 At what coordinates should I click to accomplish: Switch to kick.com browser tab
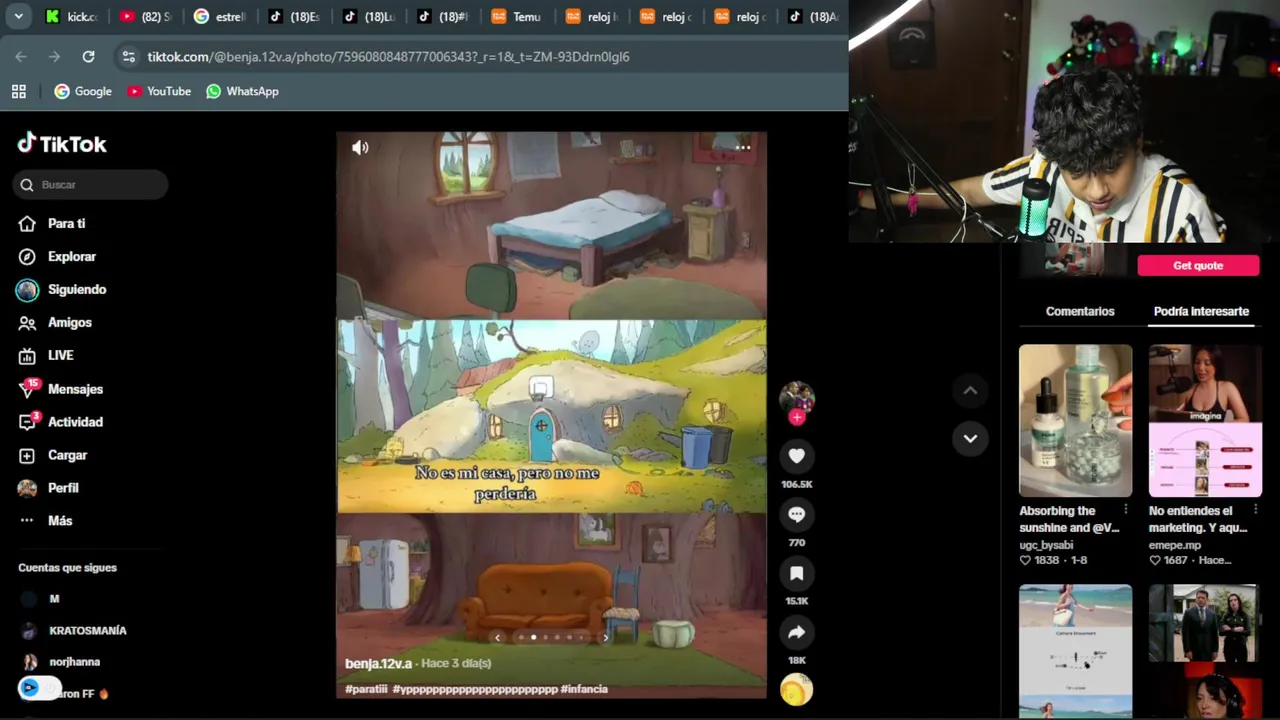(x=72, y=16)
